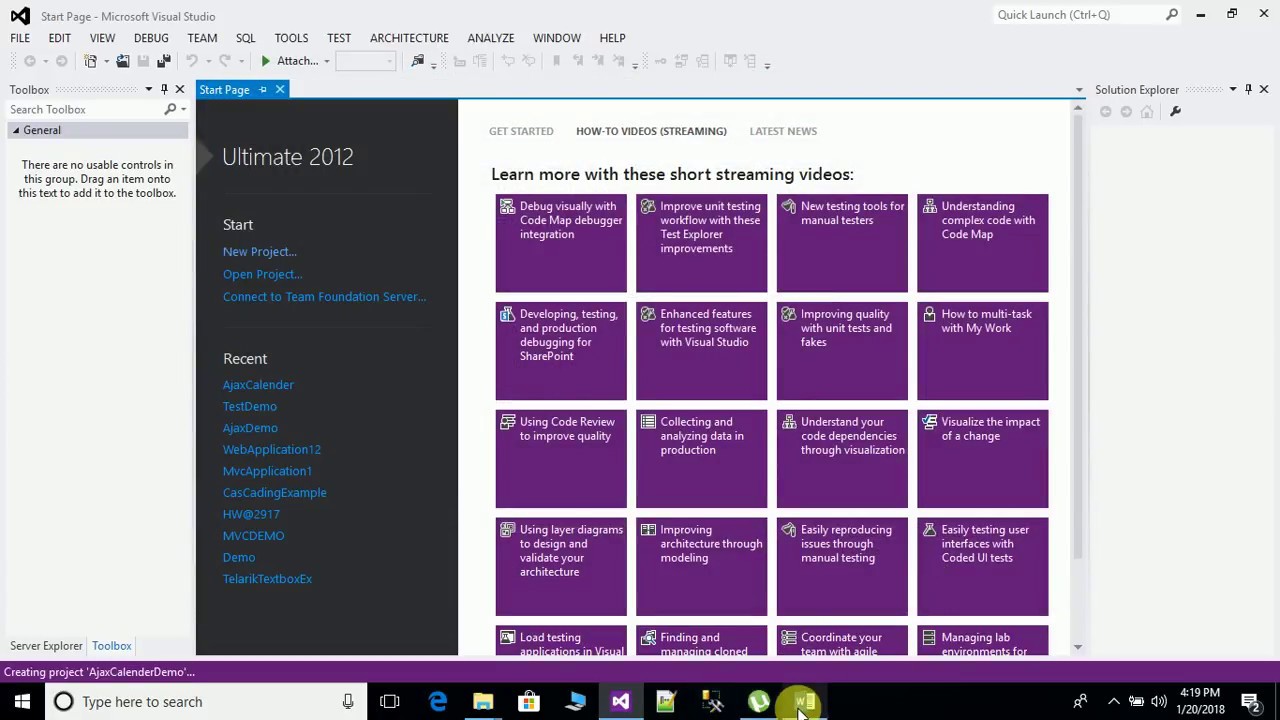Switch to the GET STARTED tab
Image resolution: width=1280 pixels, height=720 pixels.
(521, 131)
